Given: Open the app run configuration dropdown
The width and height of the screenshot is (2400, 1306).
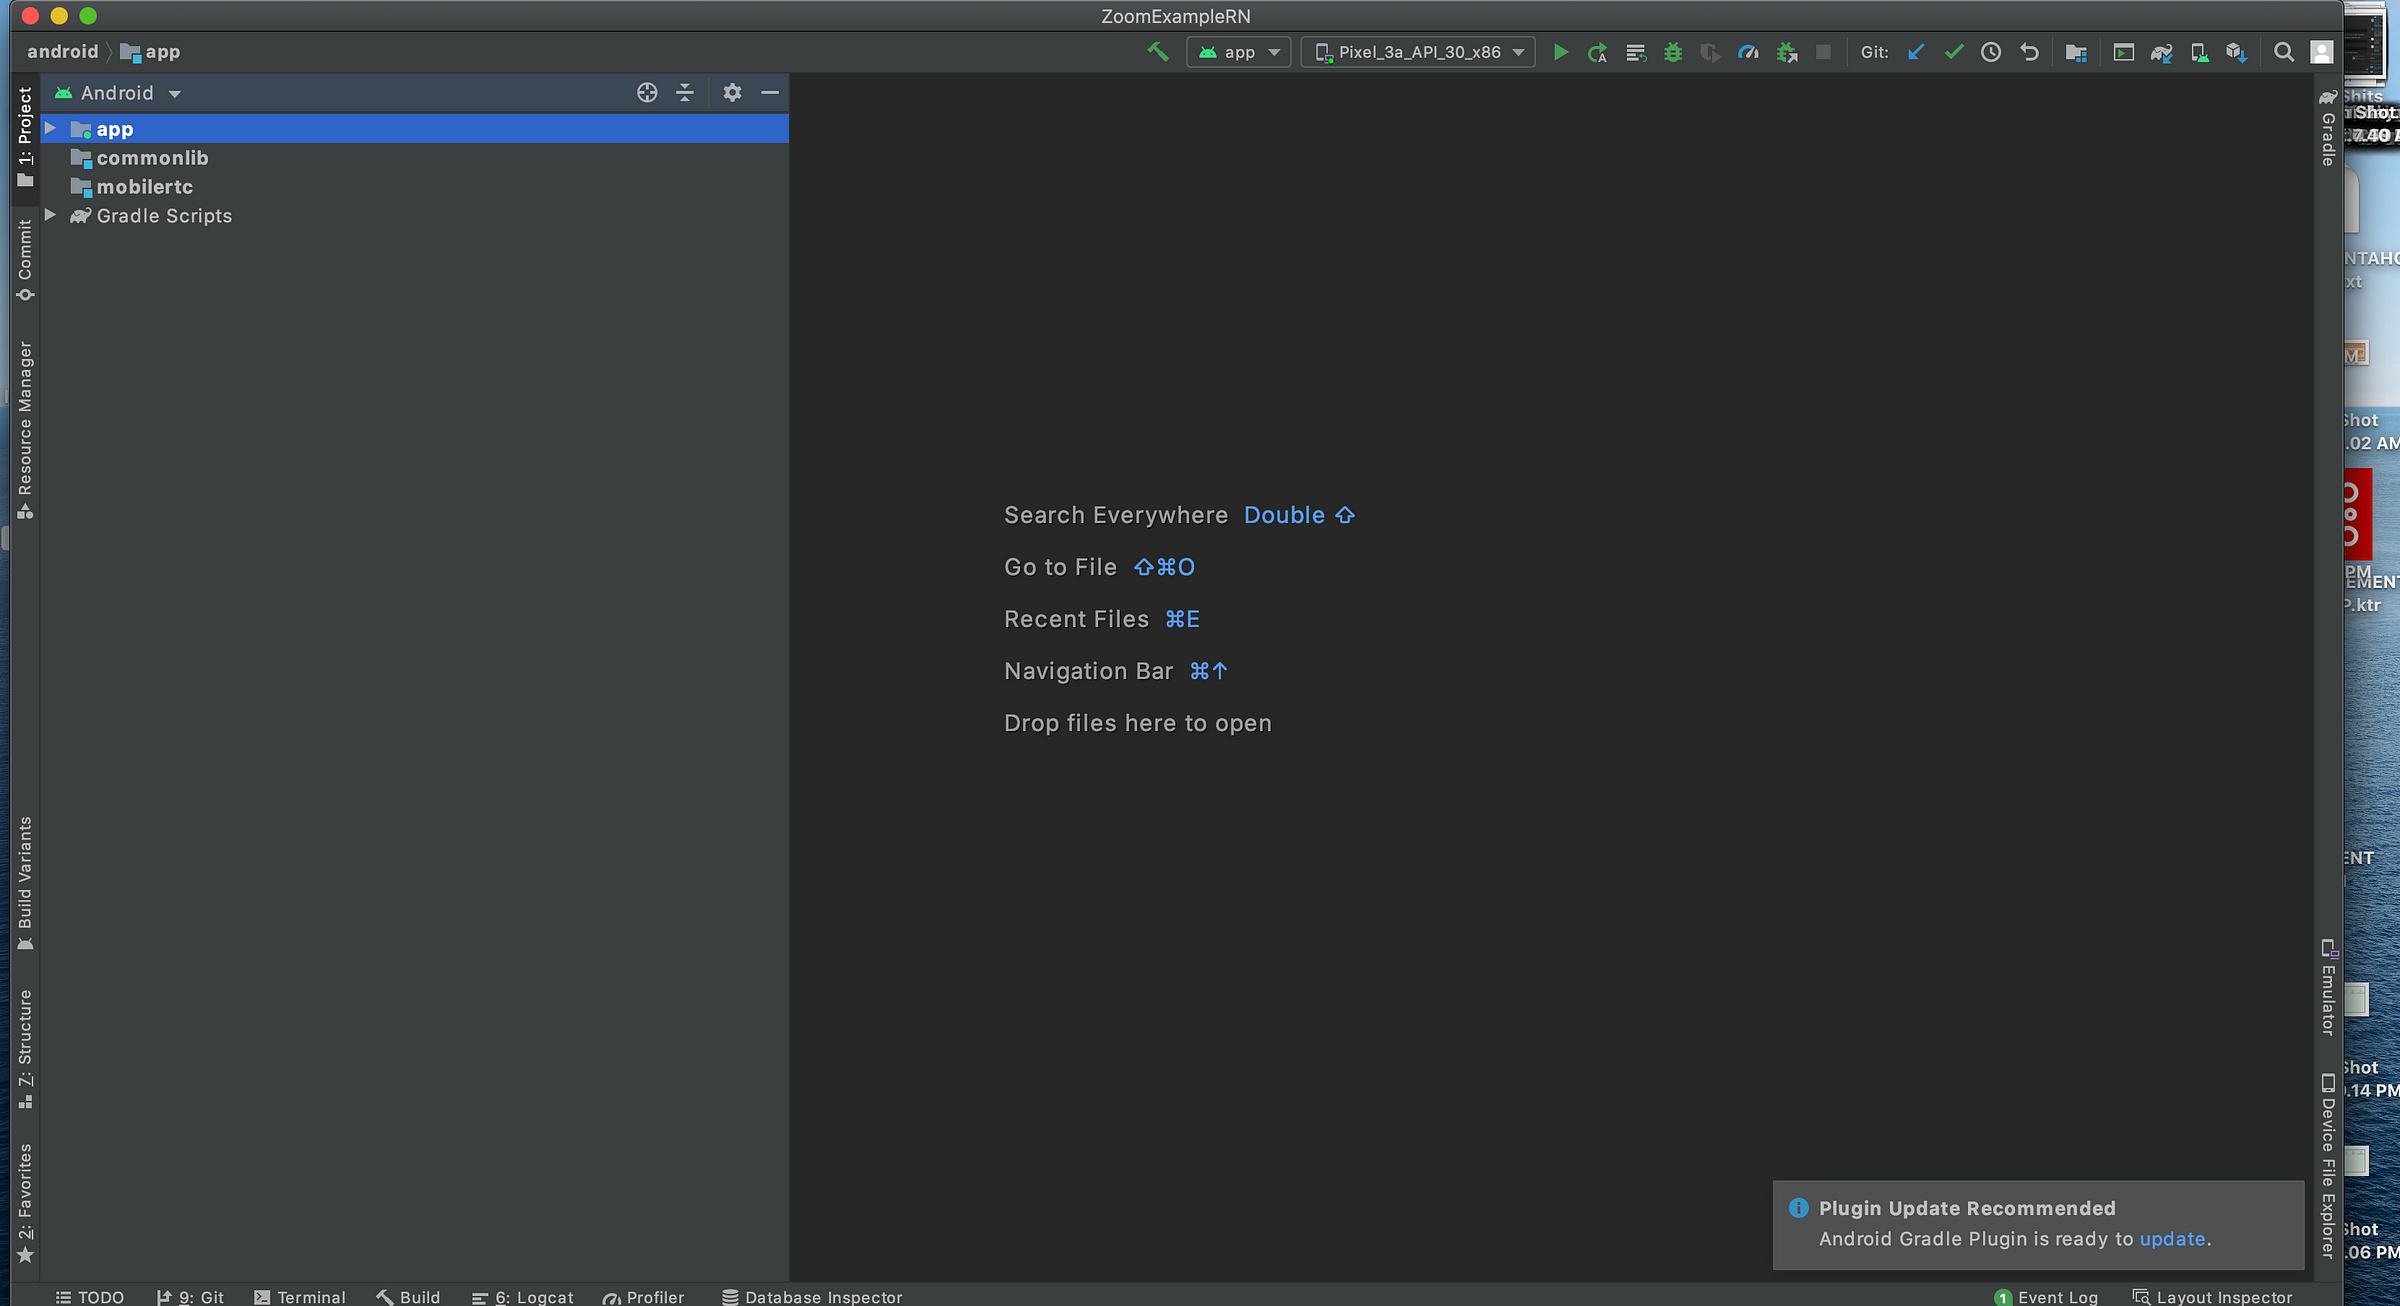Looking at the screenshot, I should (1239, 52).
